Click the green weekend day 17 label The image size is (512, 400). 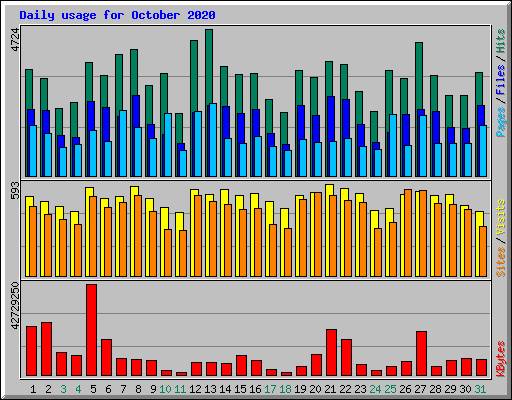tap(270, 389)
